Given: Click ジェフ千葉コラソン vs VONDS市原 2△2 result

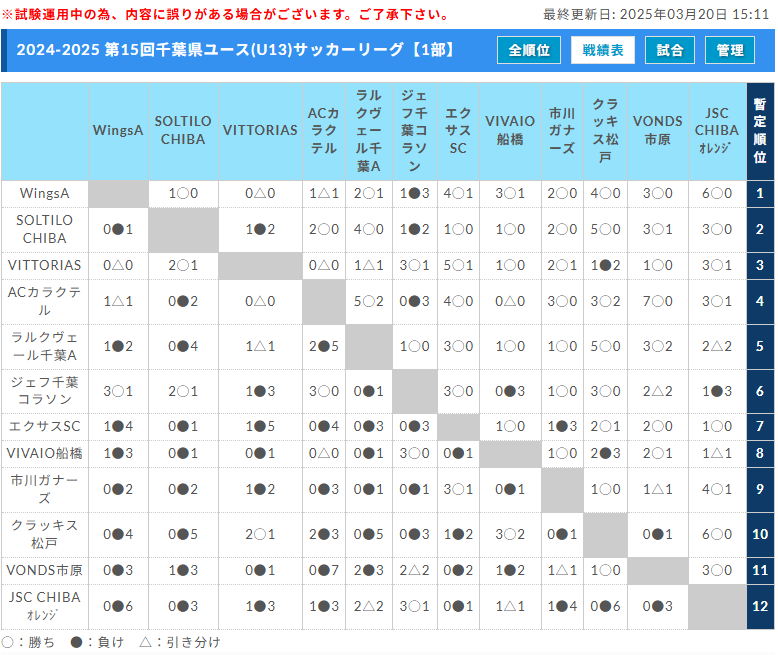Looking at the screenshot, I should pos(658,391).
